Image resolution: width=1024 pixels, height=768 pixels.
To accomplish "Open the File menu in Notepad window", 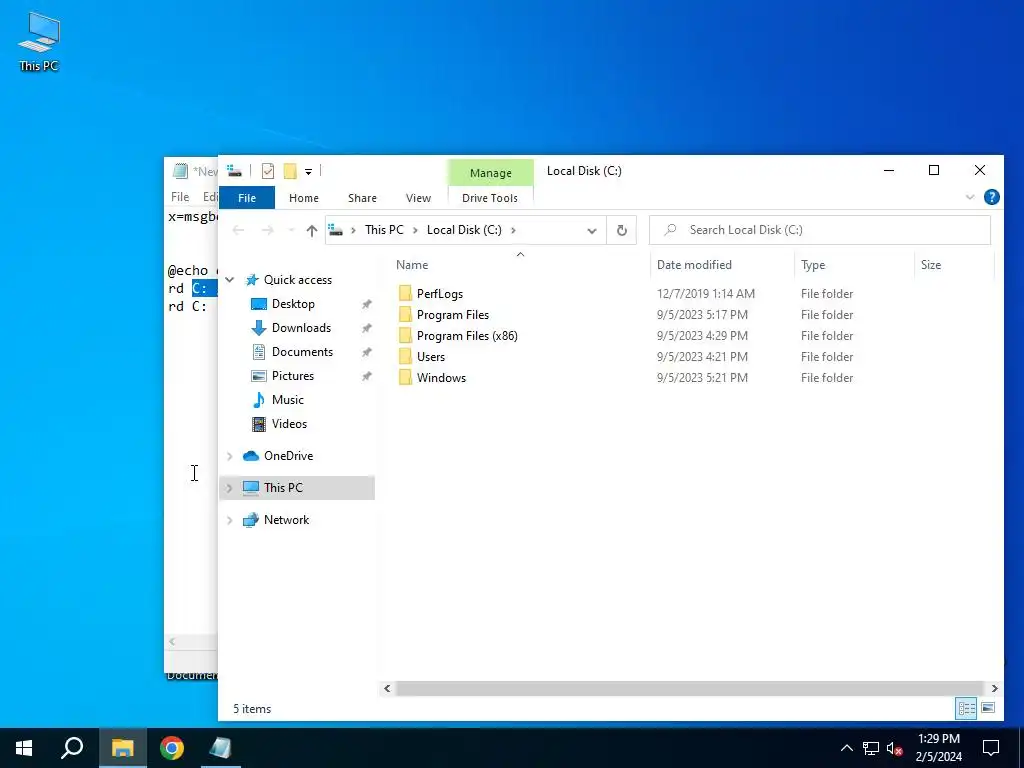I will point(180,197).
